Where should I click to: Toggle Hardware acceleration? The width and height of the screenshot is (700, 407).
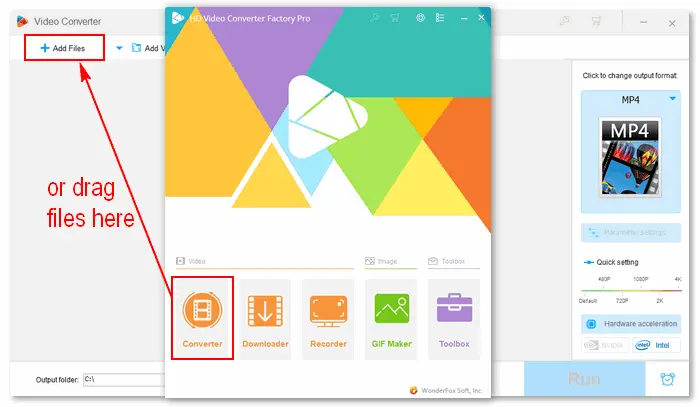coord(630,324)
